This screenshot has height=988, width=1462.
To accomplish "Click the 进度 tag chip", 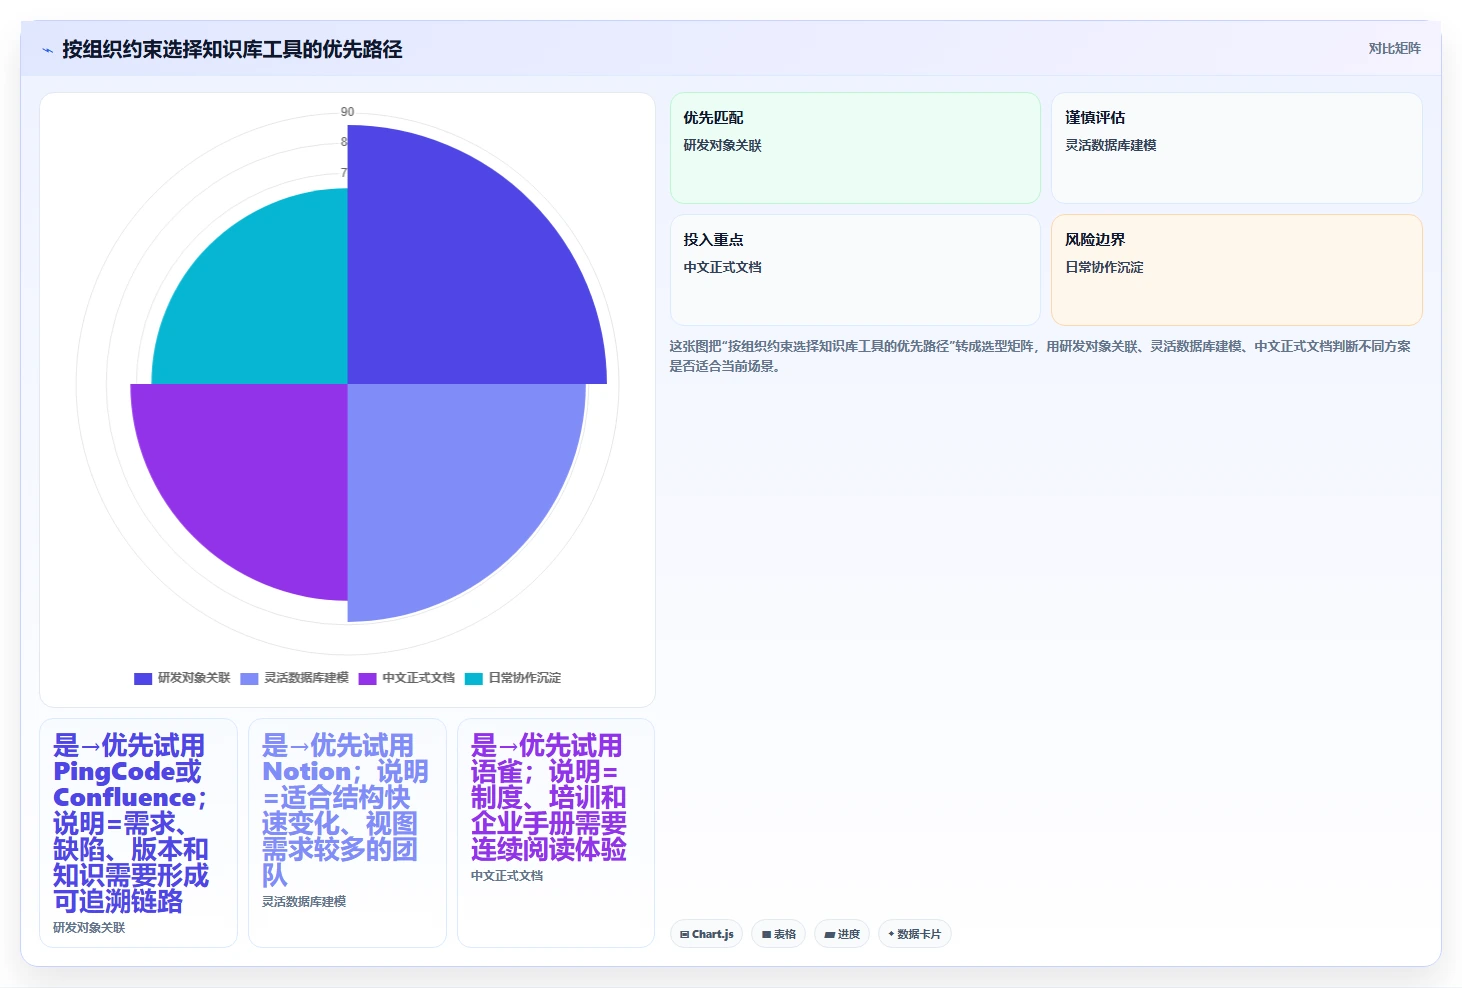I will click(842, 934).
